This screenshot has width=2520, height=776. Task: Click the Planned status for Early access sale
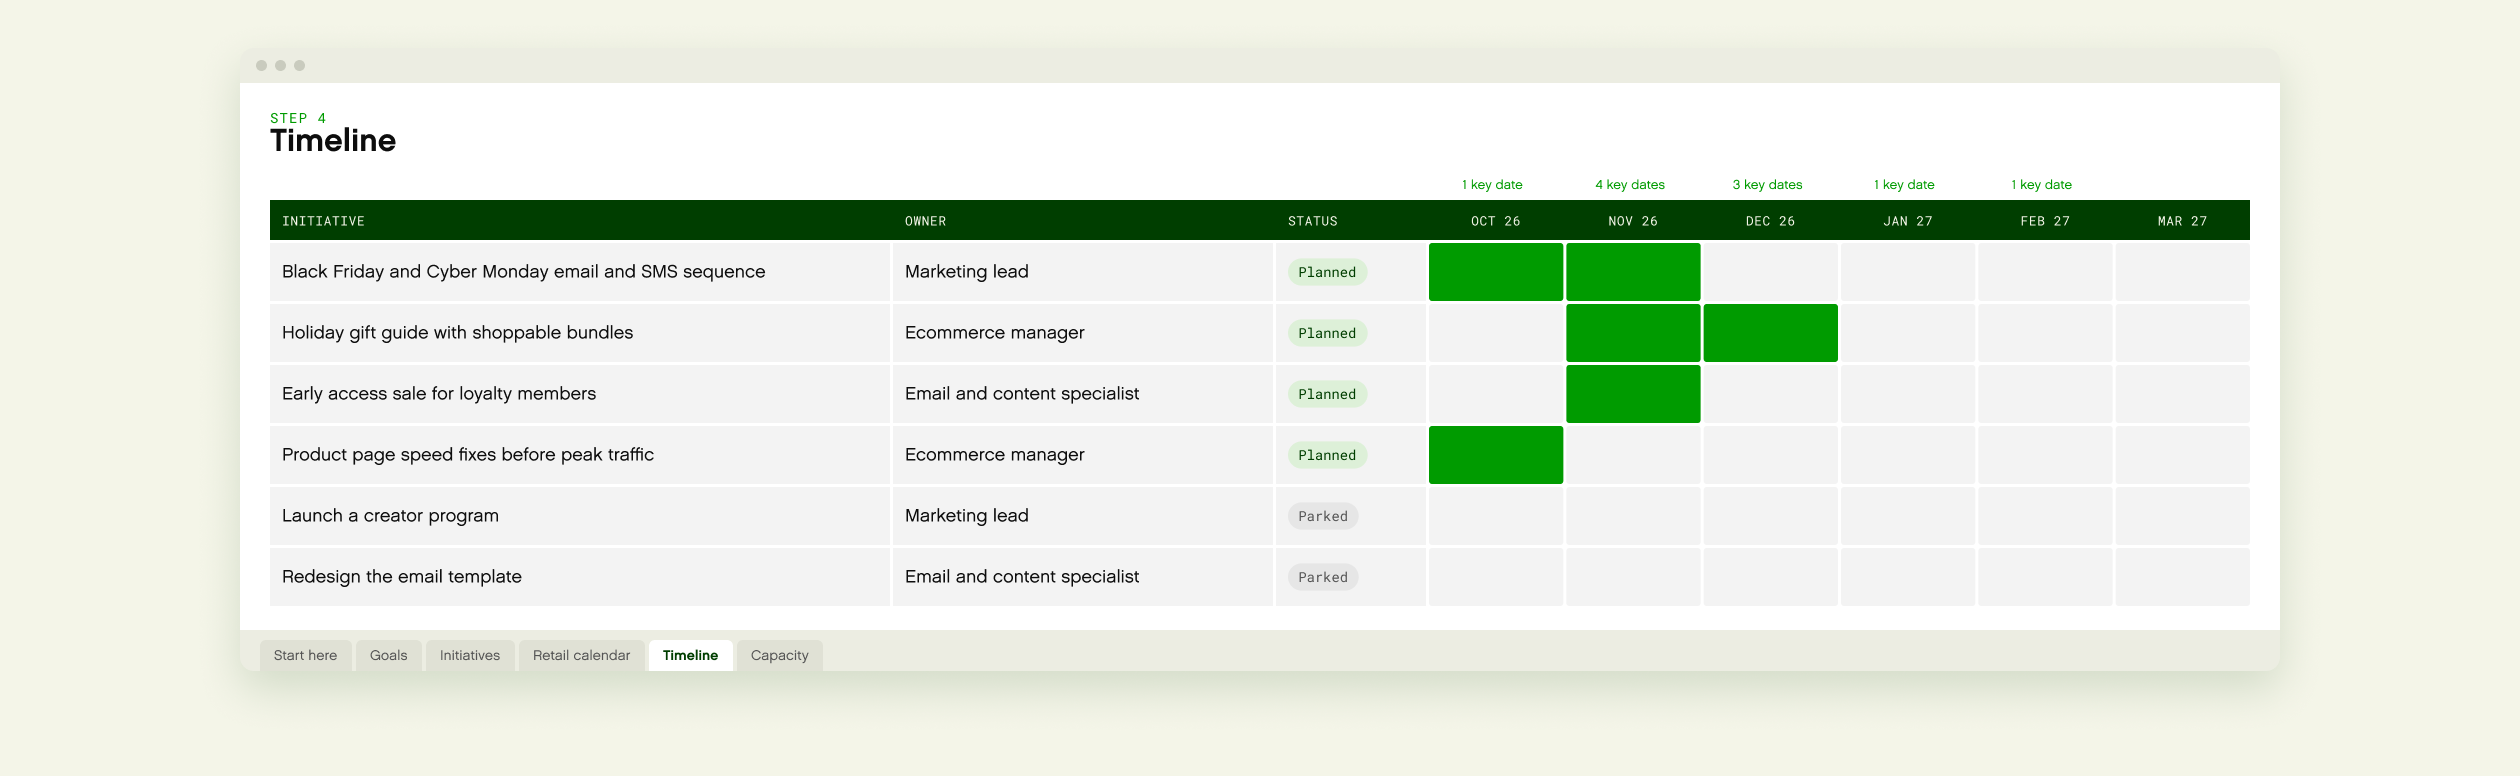pyautogui.click(x=1327, y=394)
